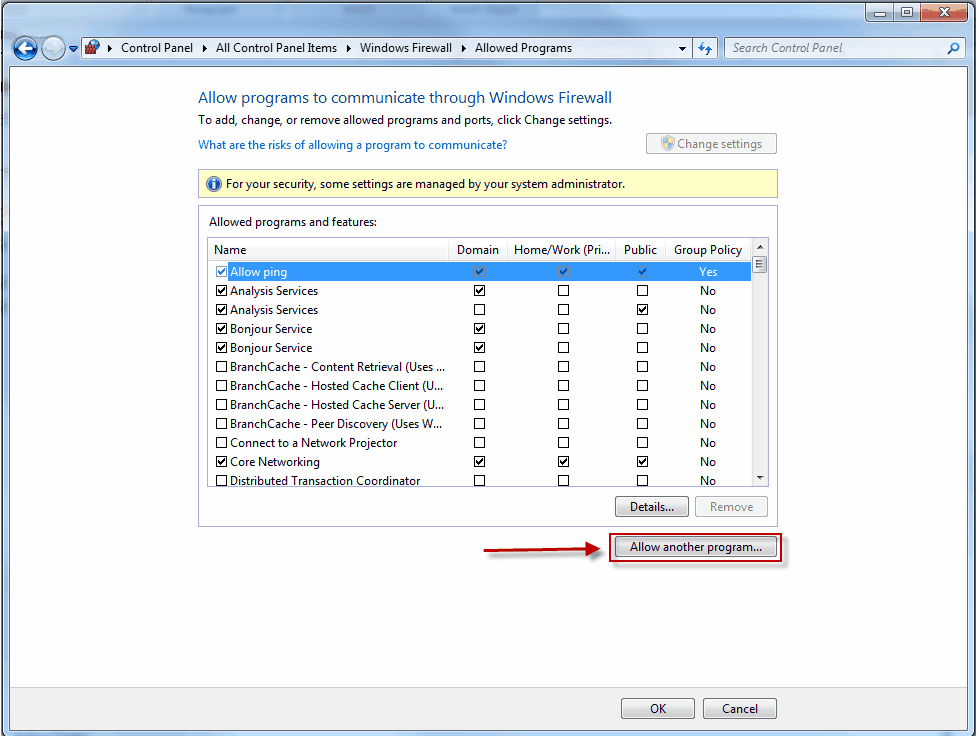Check Domain for BranchCache - Hosted Cache Client
This screenshot has width=979, height=736.
pos(480,386)
